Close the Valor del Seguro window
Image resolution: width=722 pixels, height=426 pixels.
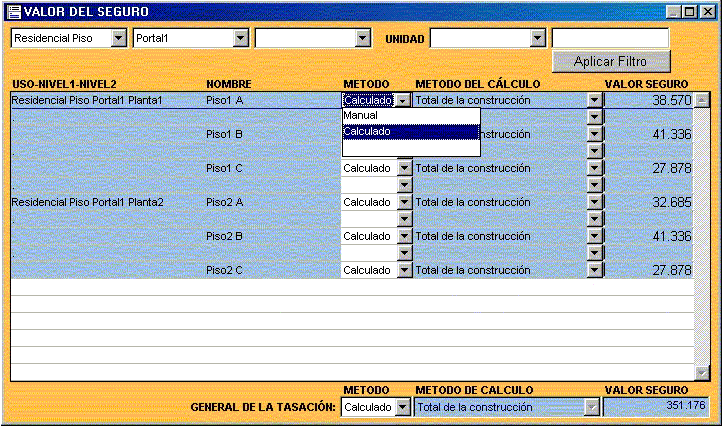coord(708,12)
